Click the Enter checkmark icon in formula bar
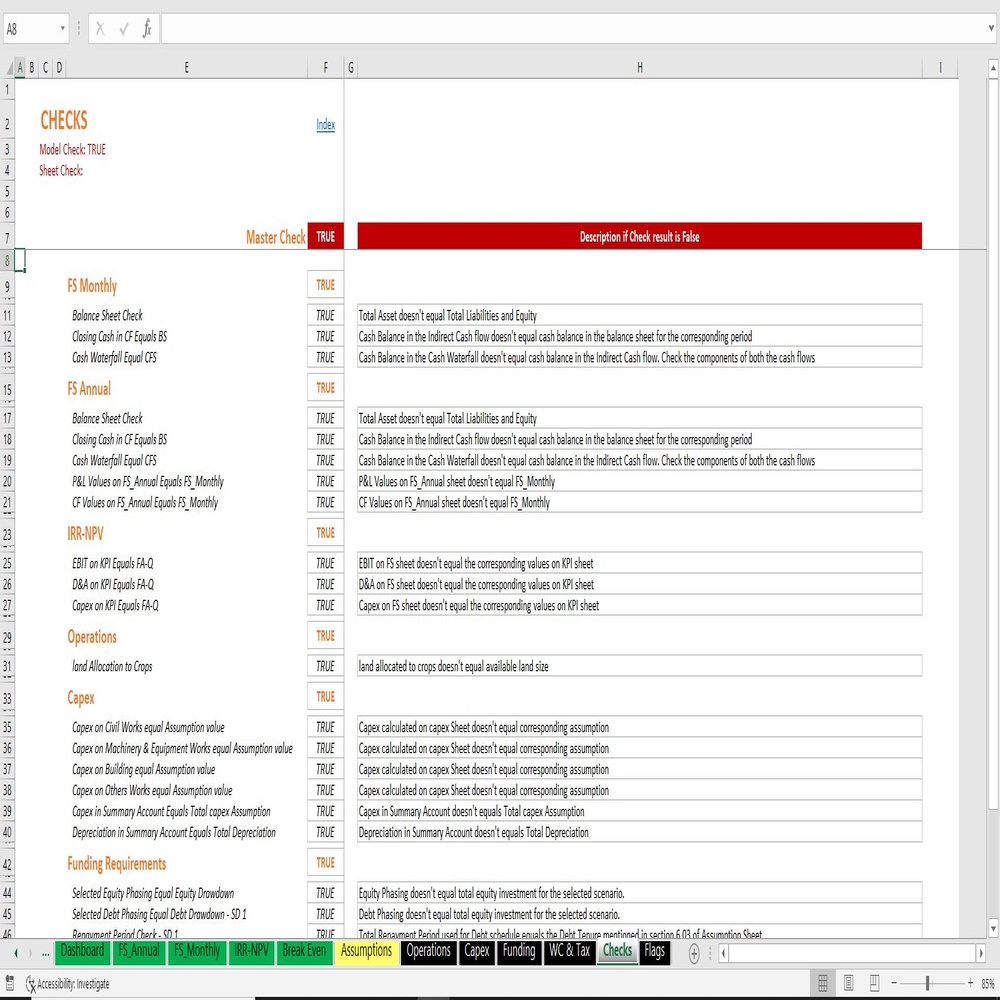The width and height of the screenshot is (1000, 1000). click(124, 29)
